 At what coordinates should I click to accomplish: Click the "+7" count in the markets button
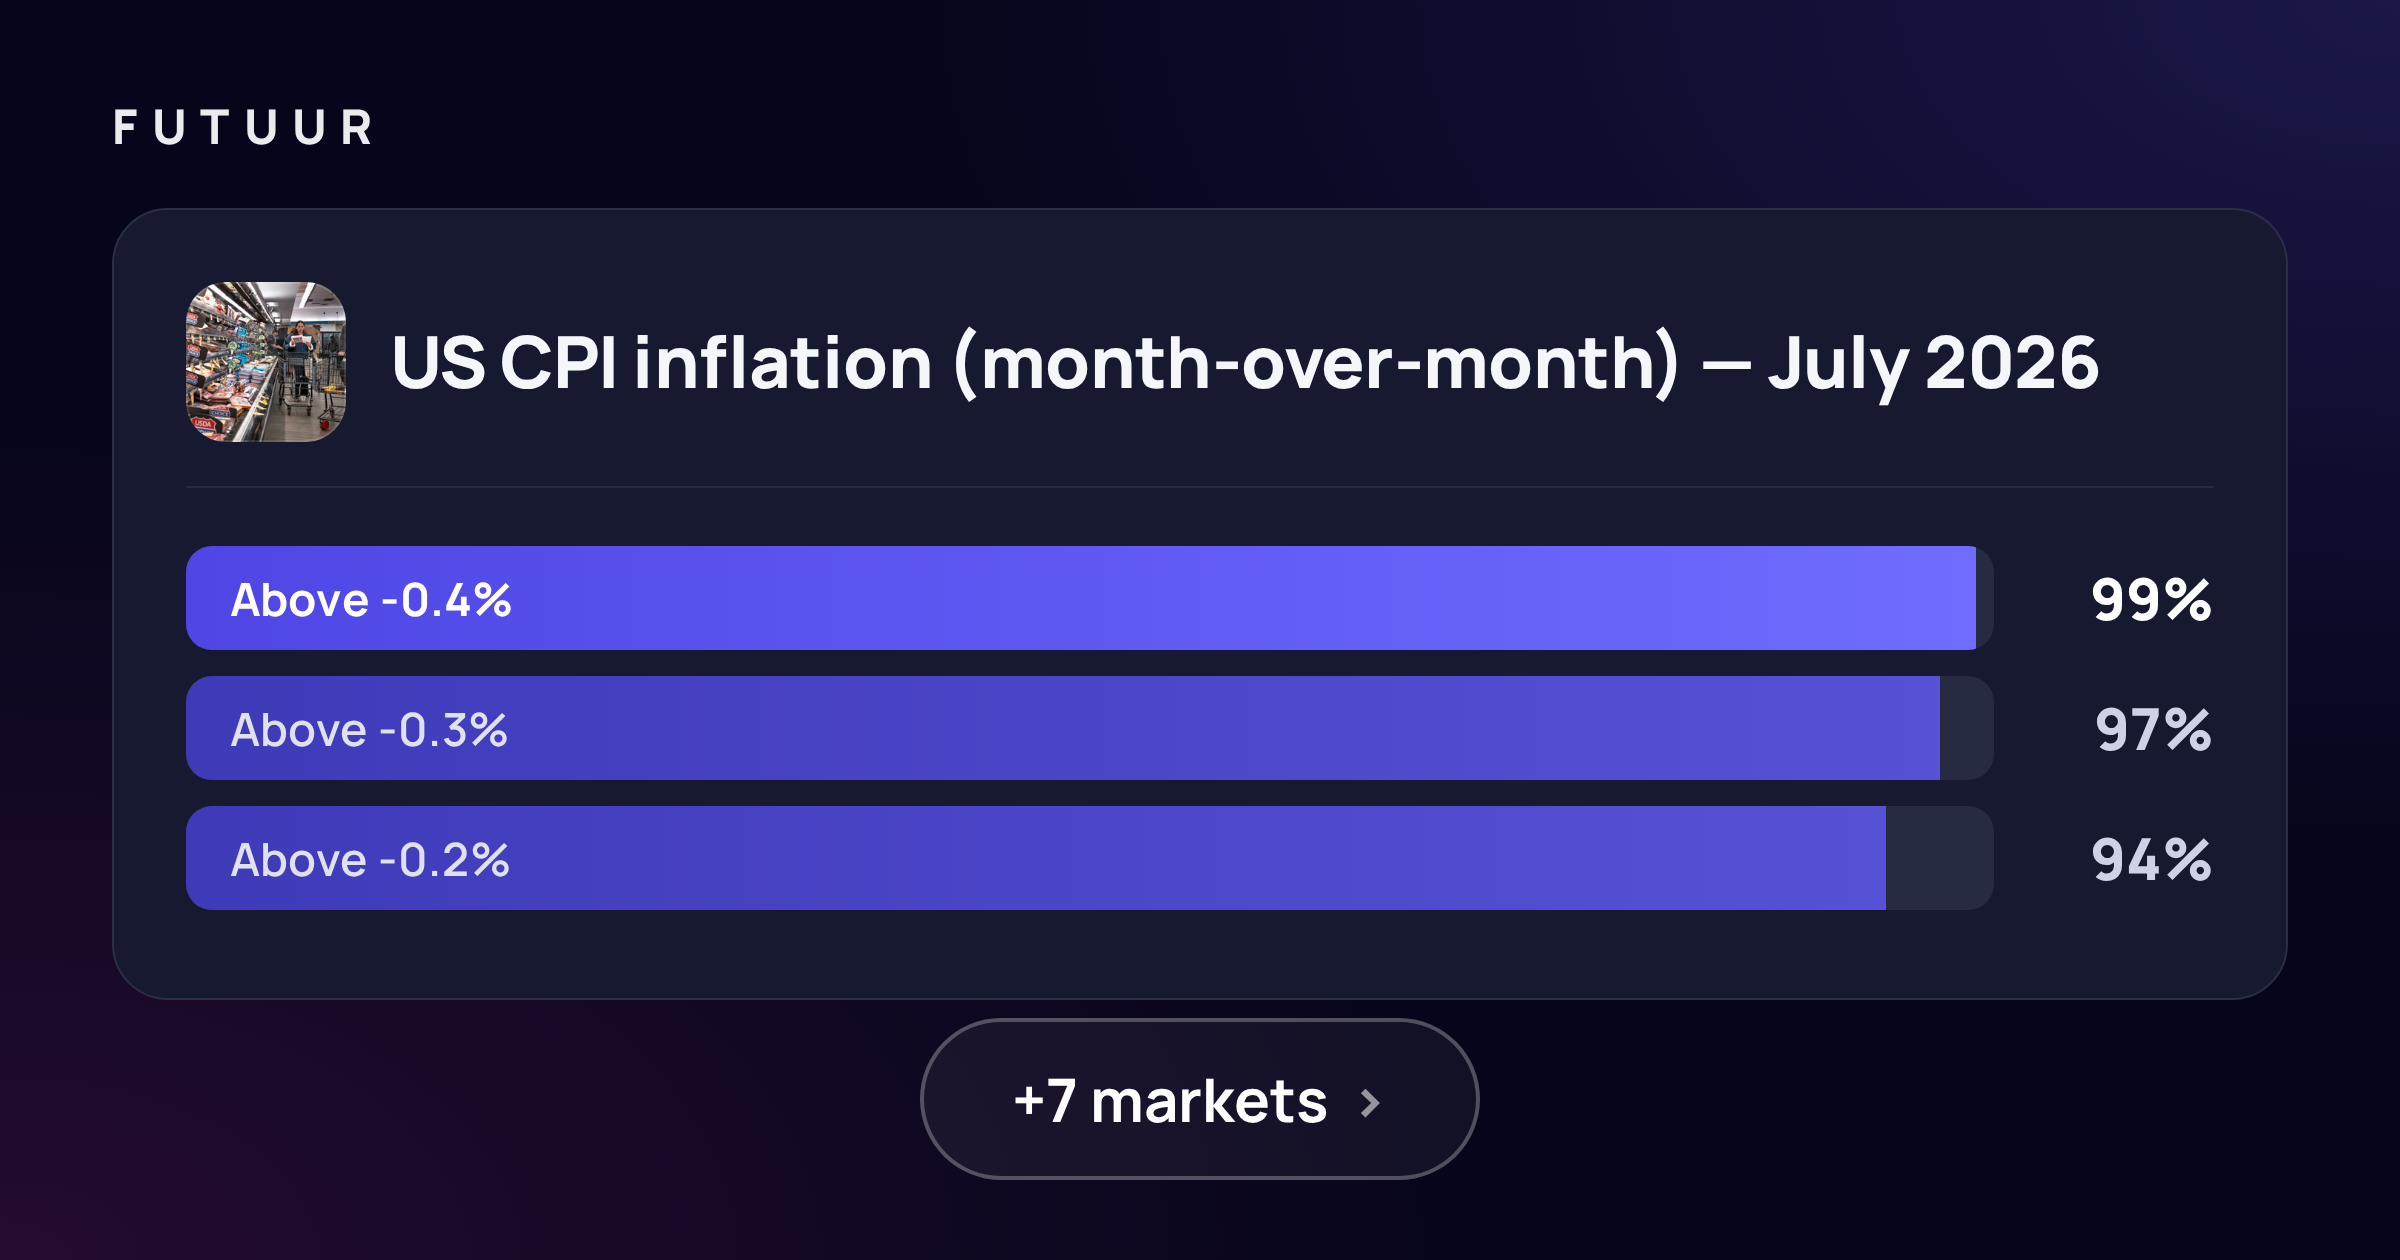click(x=1045, y=1101)
